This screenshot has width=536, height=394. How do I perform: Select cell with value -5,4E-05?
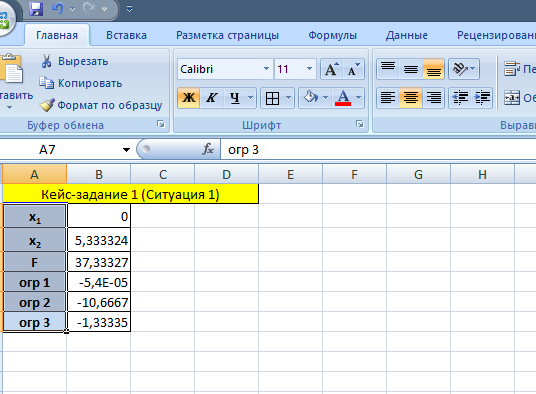[x=99, y=282]
